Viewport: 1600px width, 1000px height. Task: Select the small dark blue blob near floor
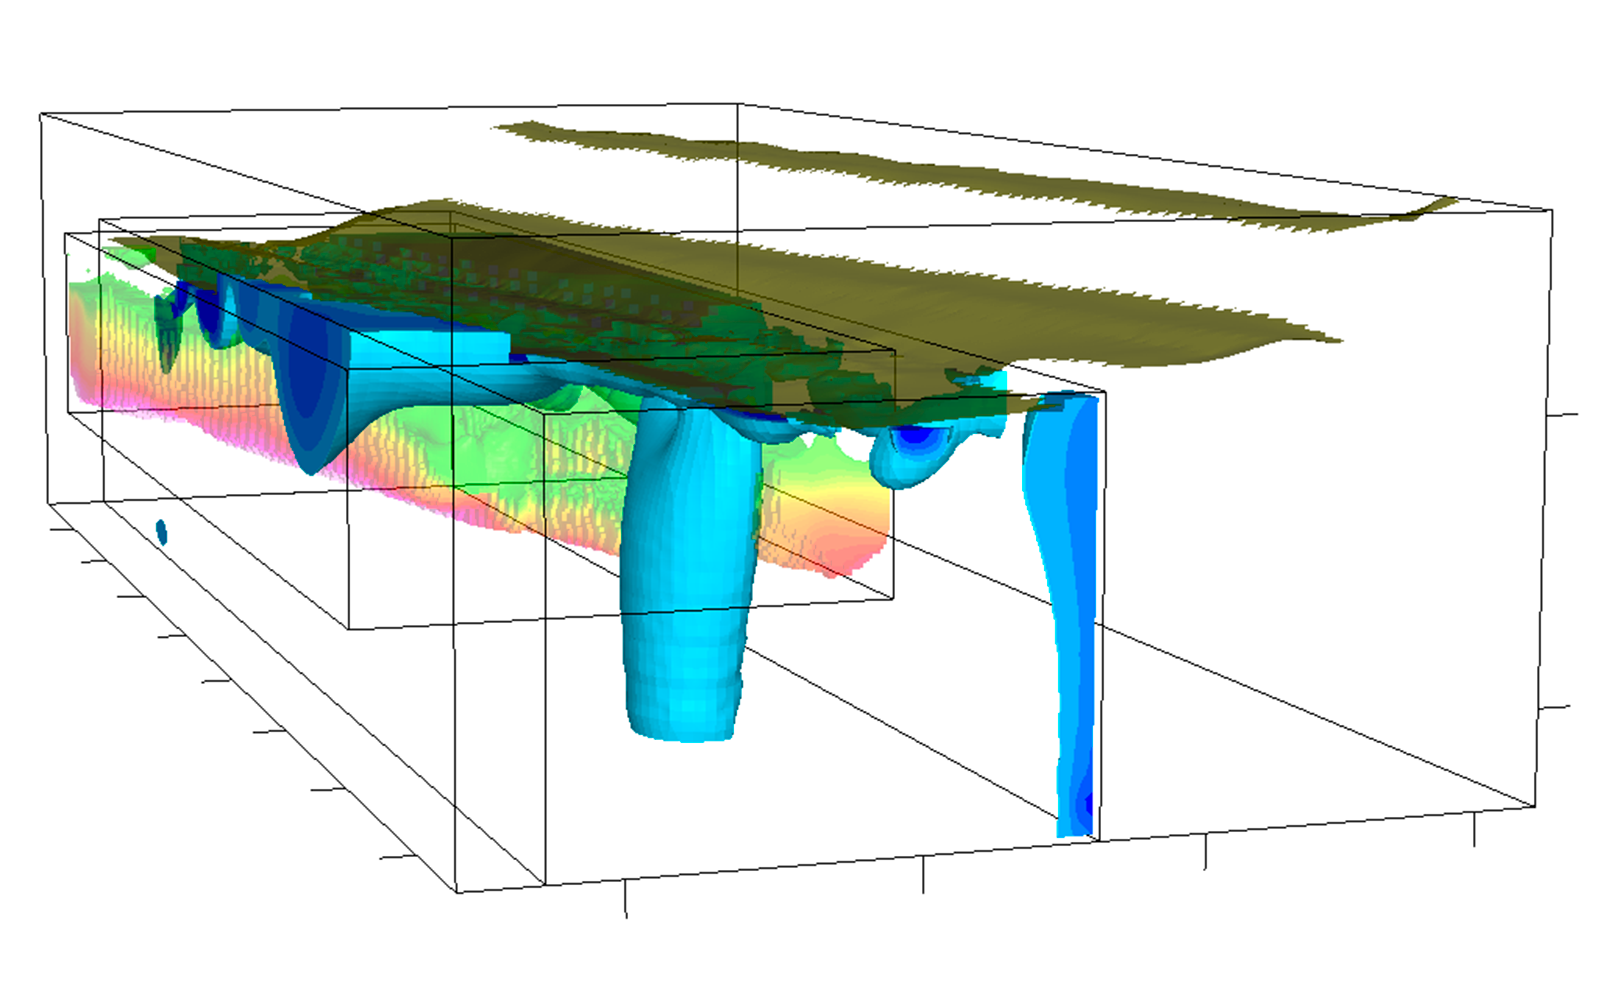(x=161, y=532)
